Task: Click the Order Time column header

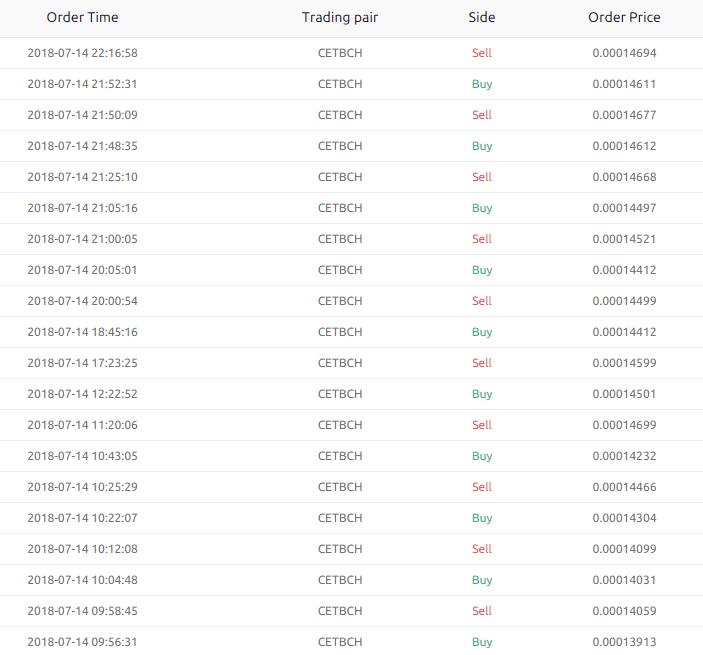Action: coord(82,17)
